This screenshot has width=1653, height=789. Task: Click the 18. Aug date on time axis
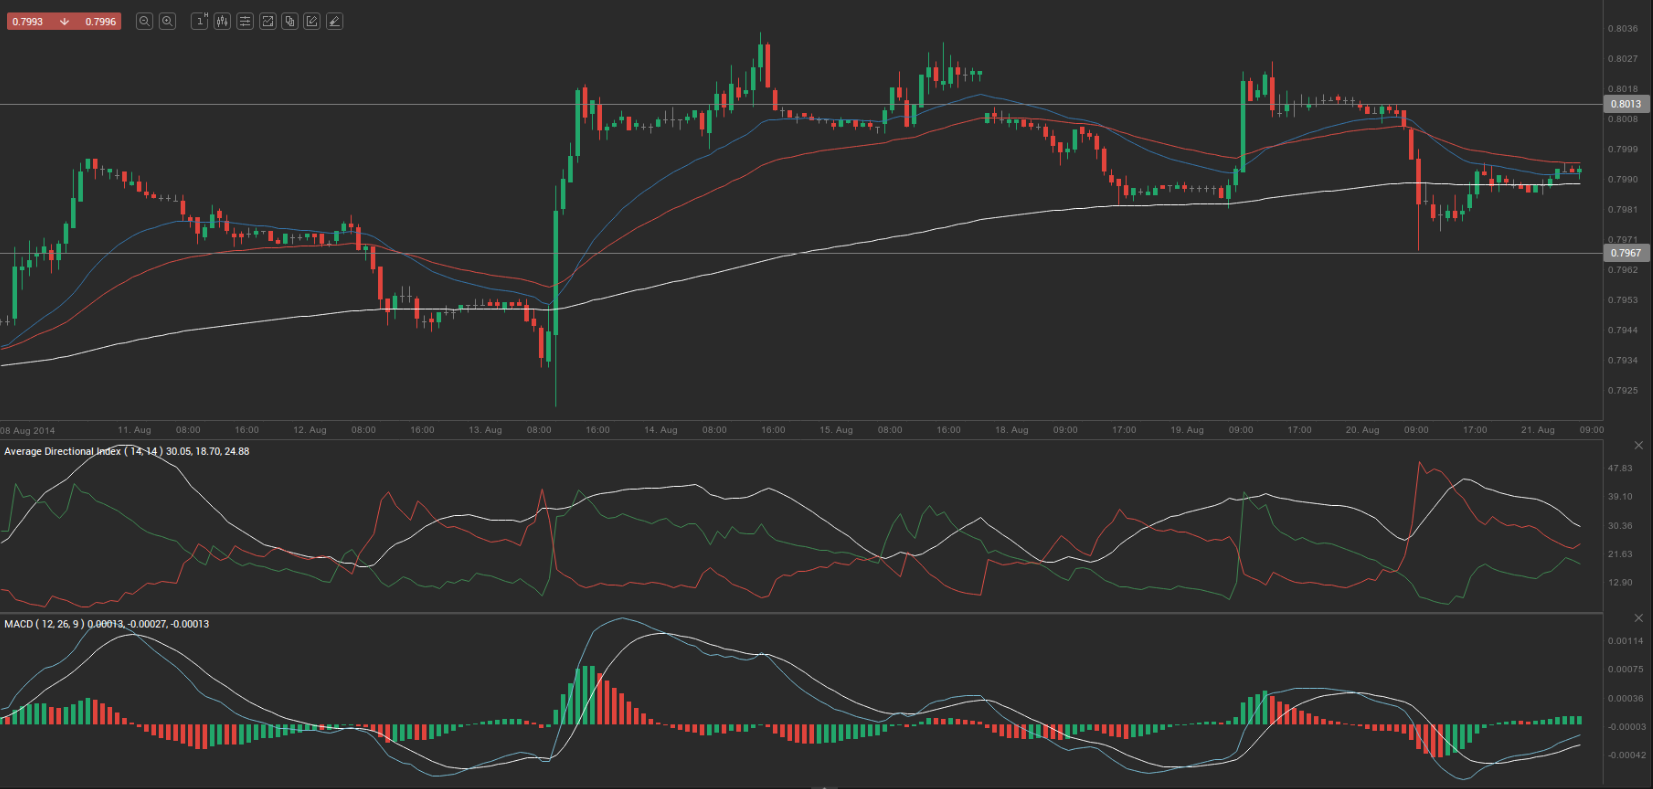tap(1011, 430)
